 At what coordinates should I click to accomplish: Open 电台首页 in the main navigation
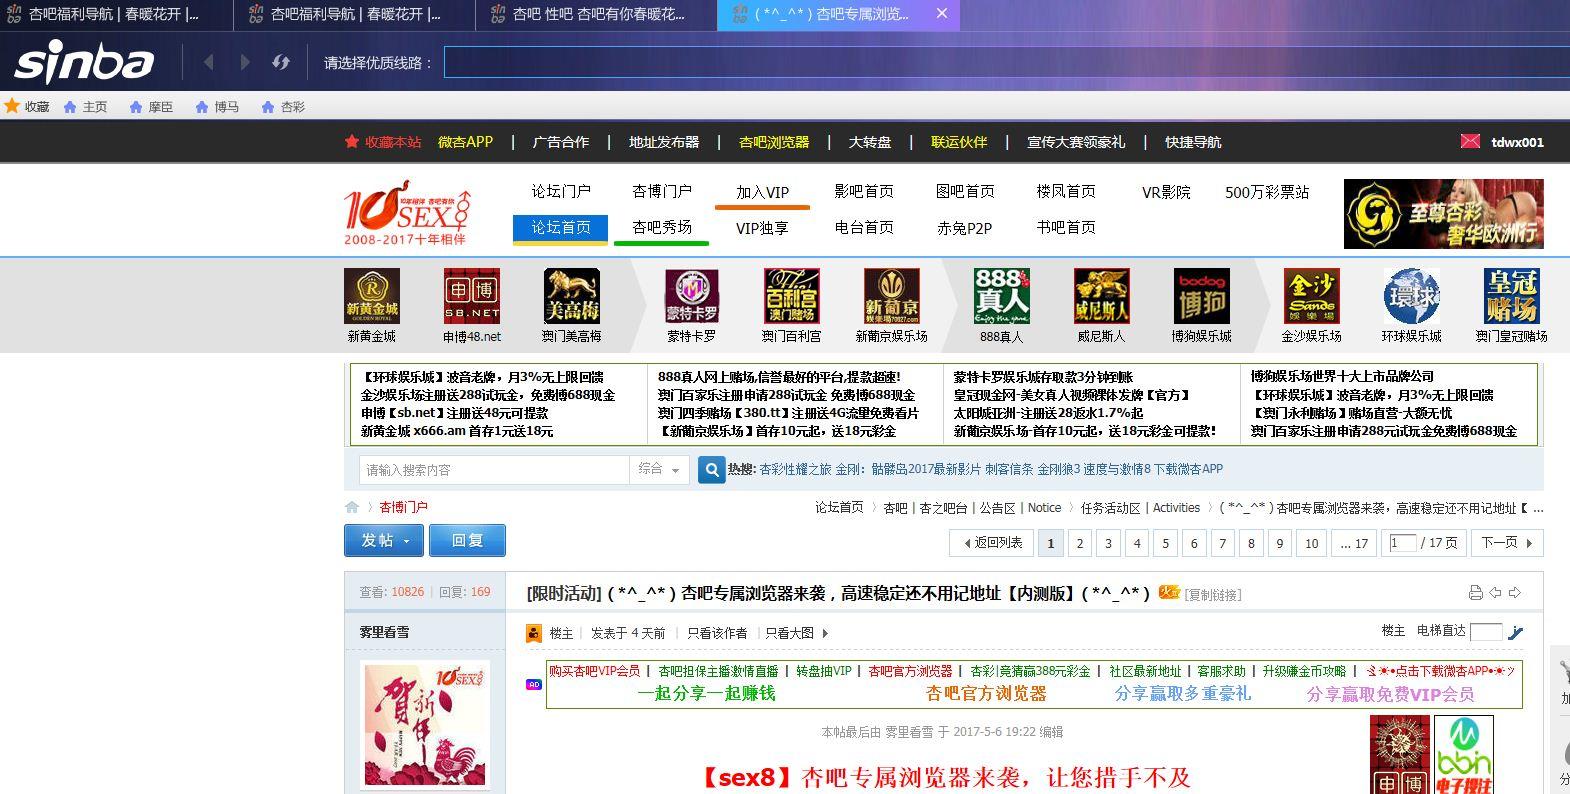pyautogui.click(x=864, y=228)
